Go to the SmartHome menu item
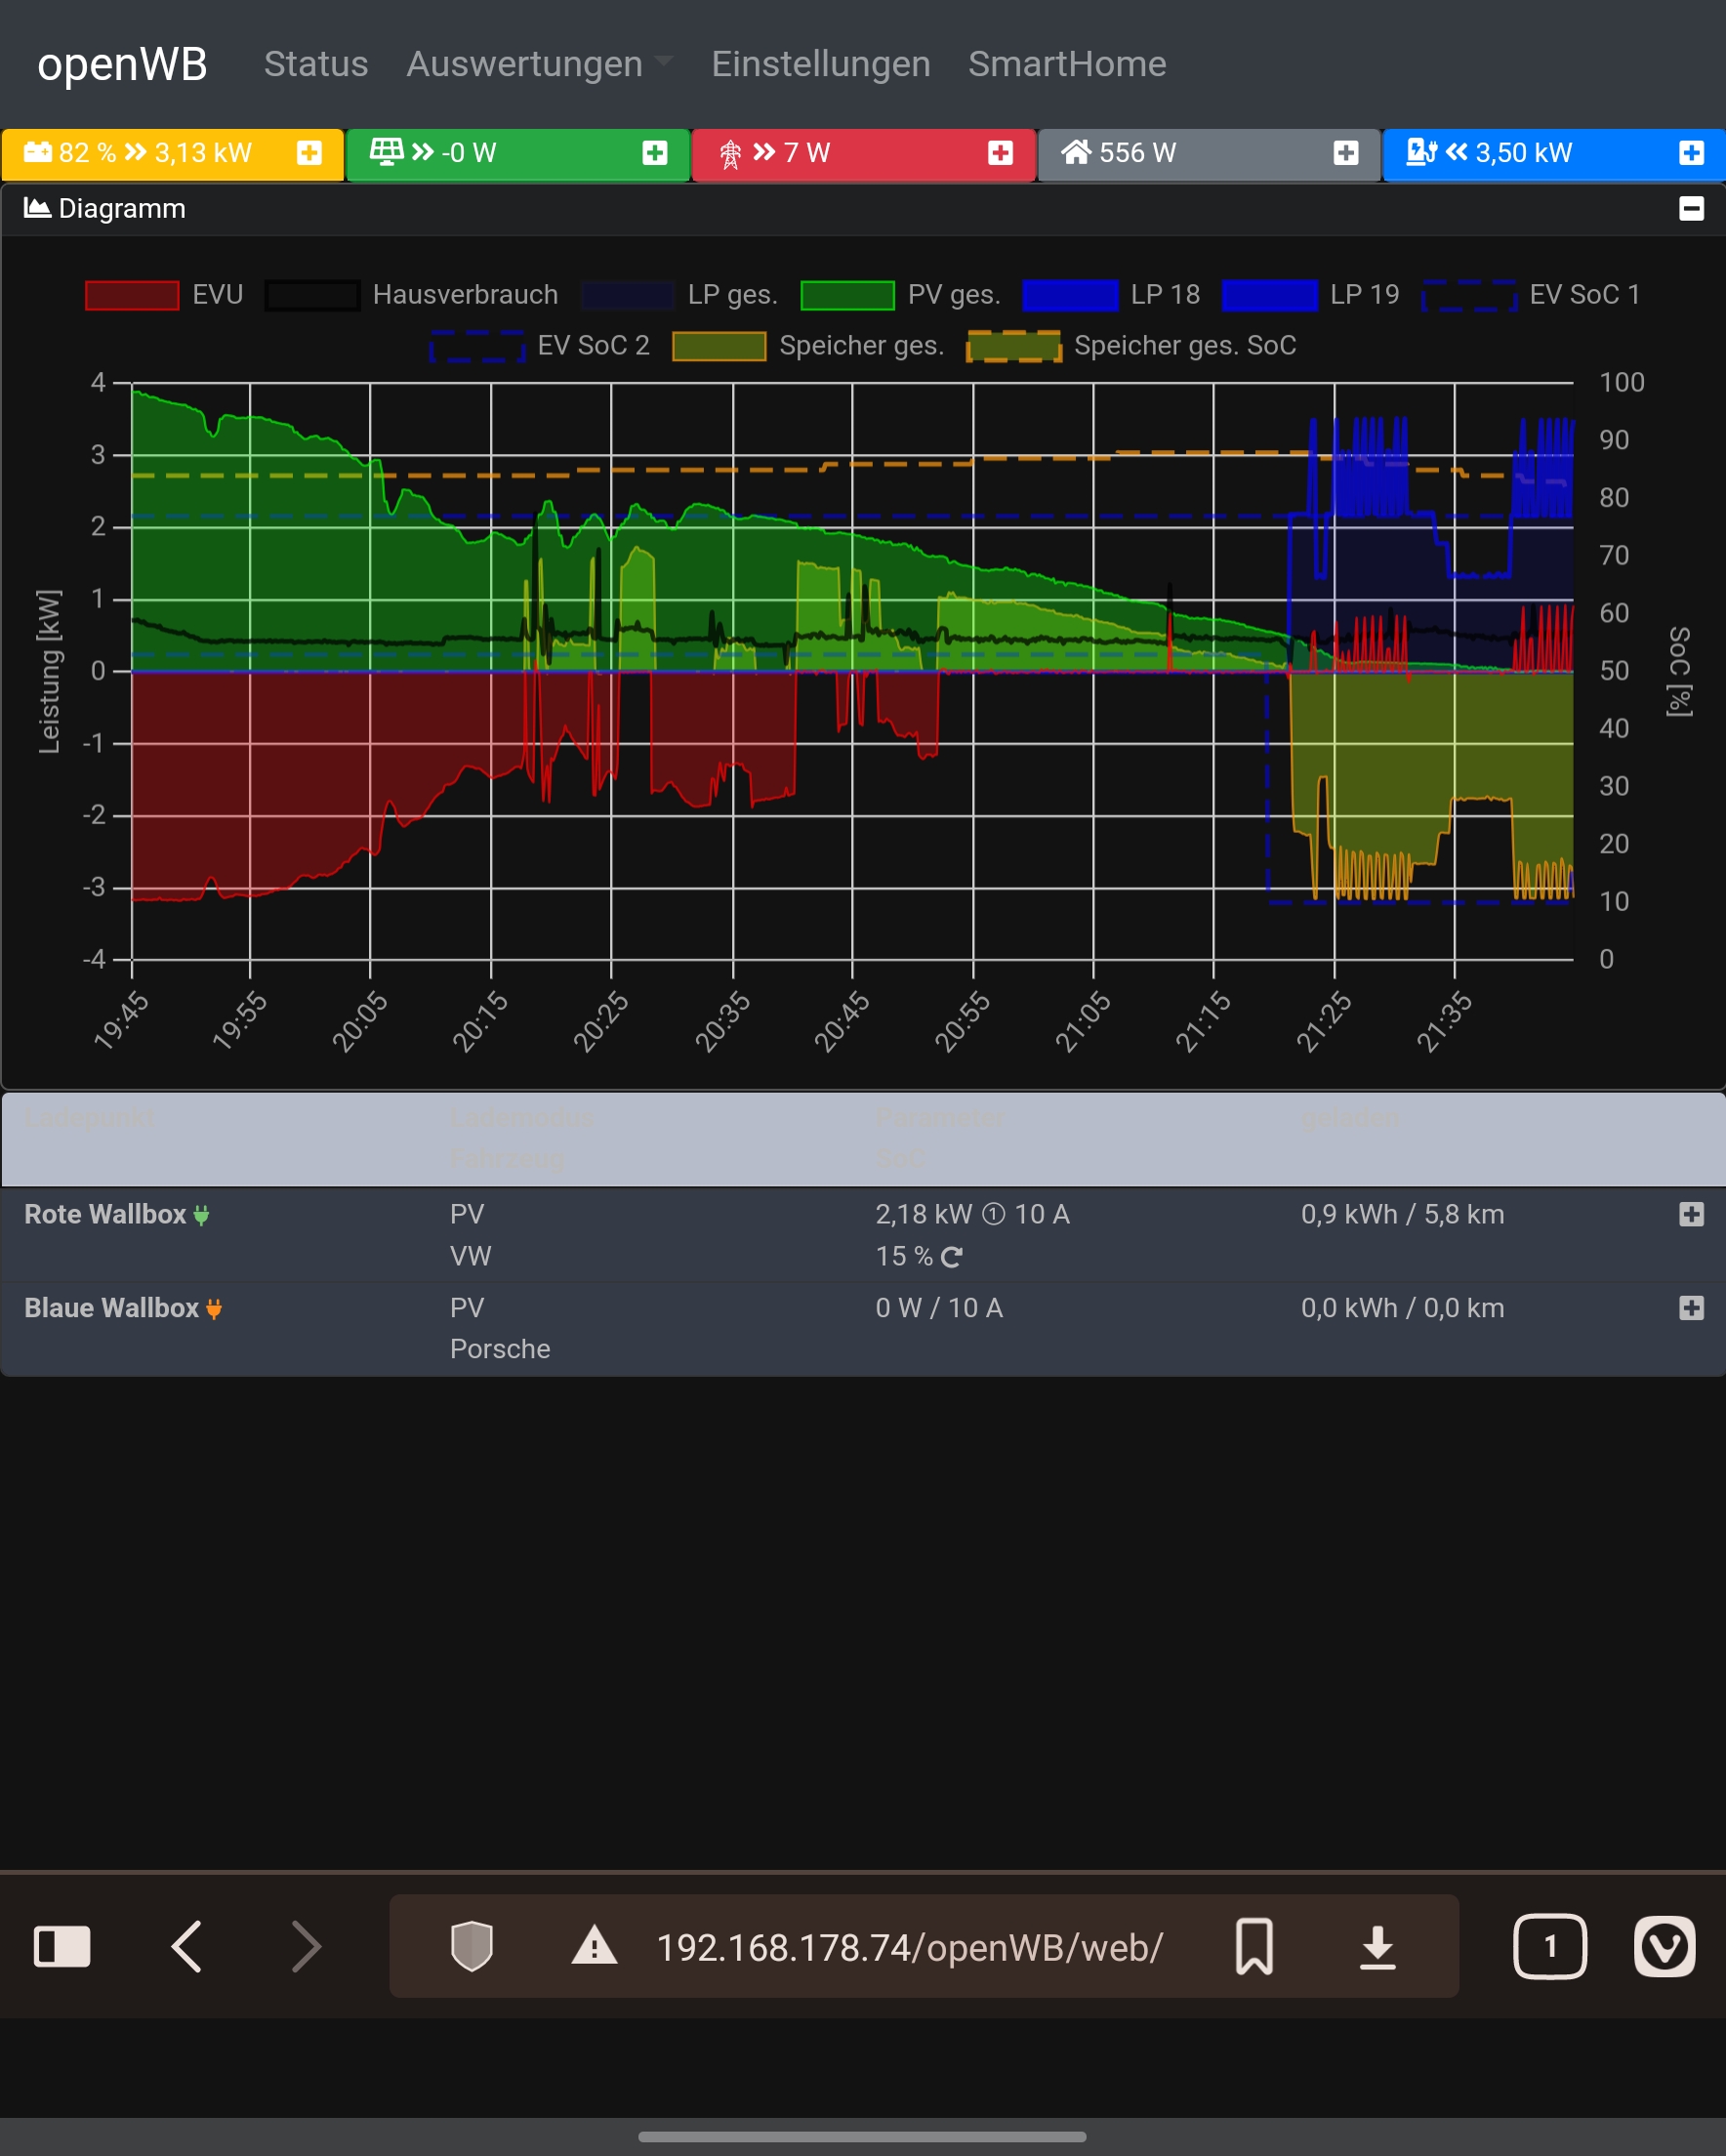Viewport: 1726px width, 2156px height. (1066, 64)
